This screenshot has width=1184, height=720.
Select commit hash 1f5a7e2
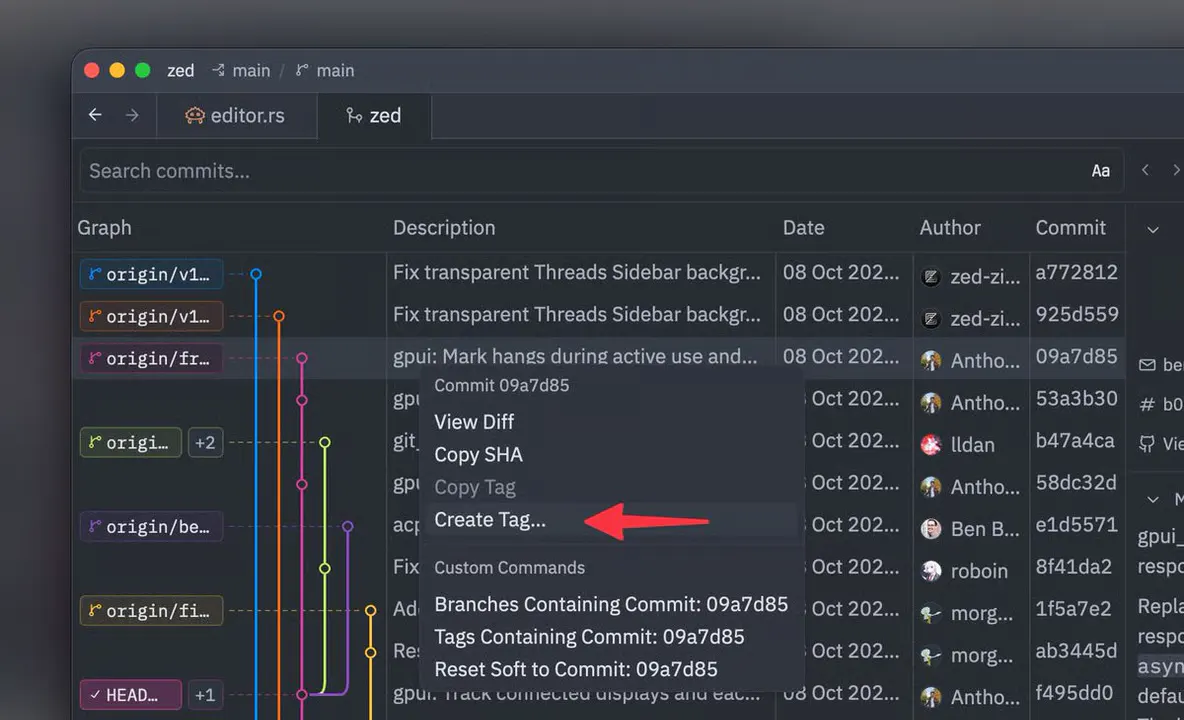click(1073, 609)
